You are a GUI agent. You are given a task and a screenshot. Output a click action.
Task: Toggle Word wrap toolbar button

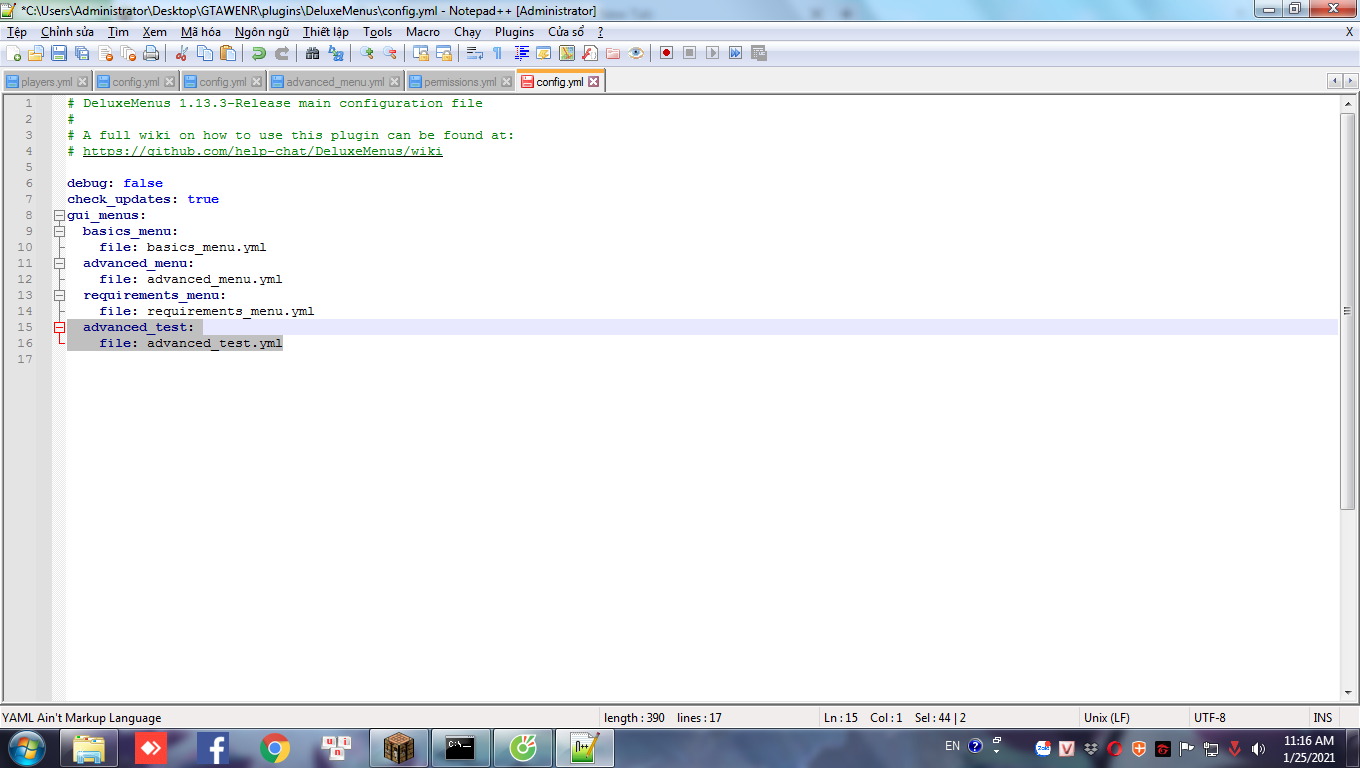(x=474, y=53)
